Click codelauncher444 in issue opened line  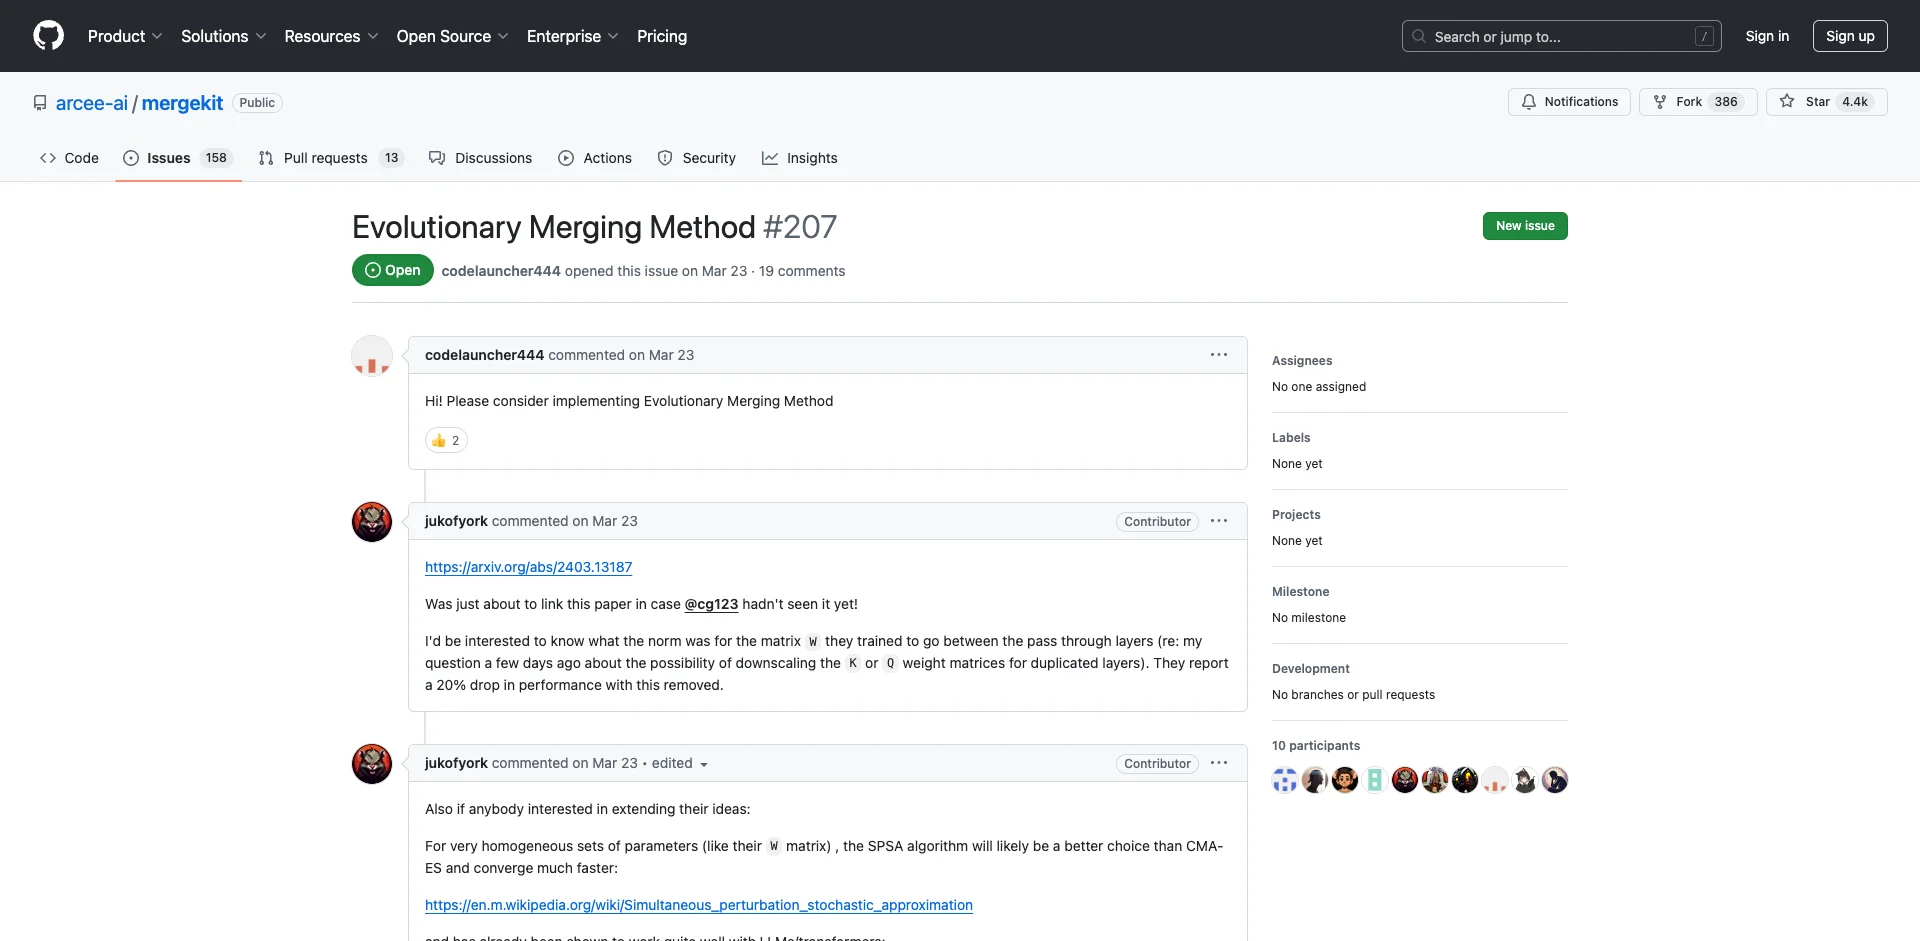501,271
